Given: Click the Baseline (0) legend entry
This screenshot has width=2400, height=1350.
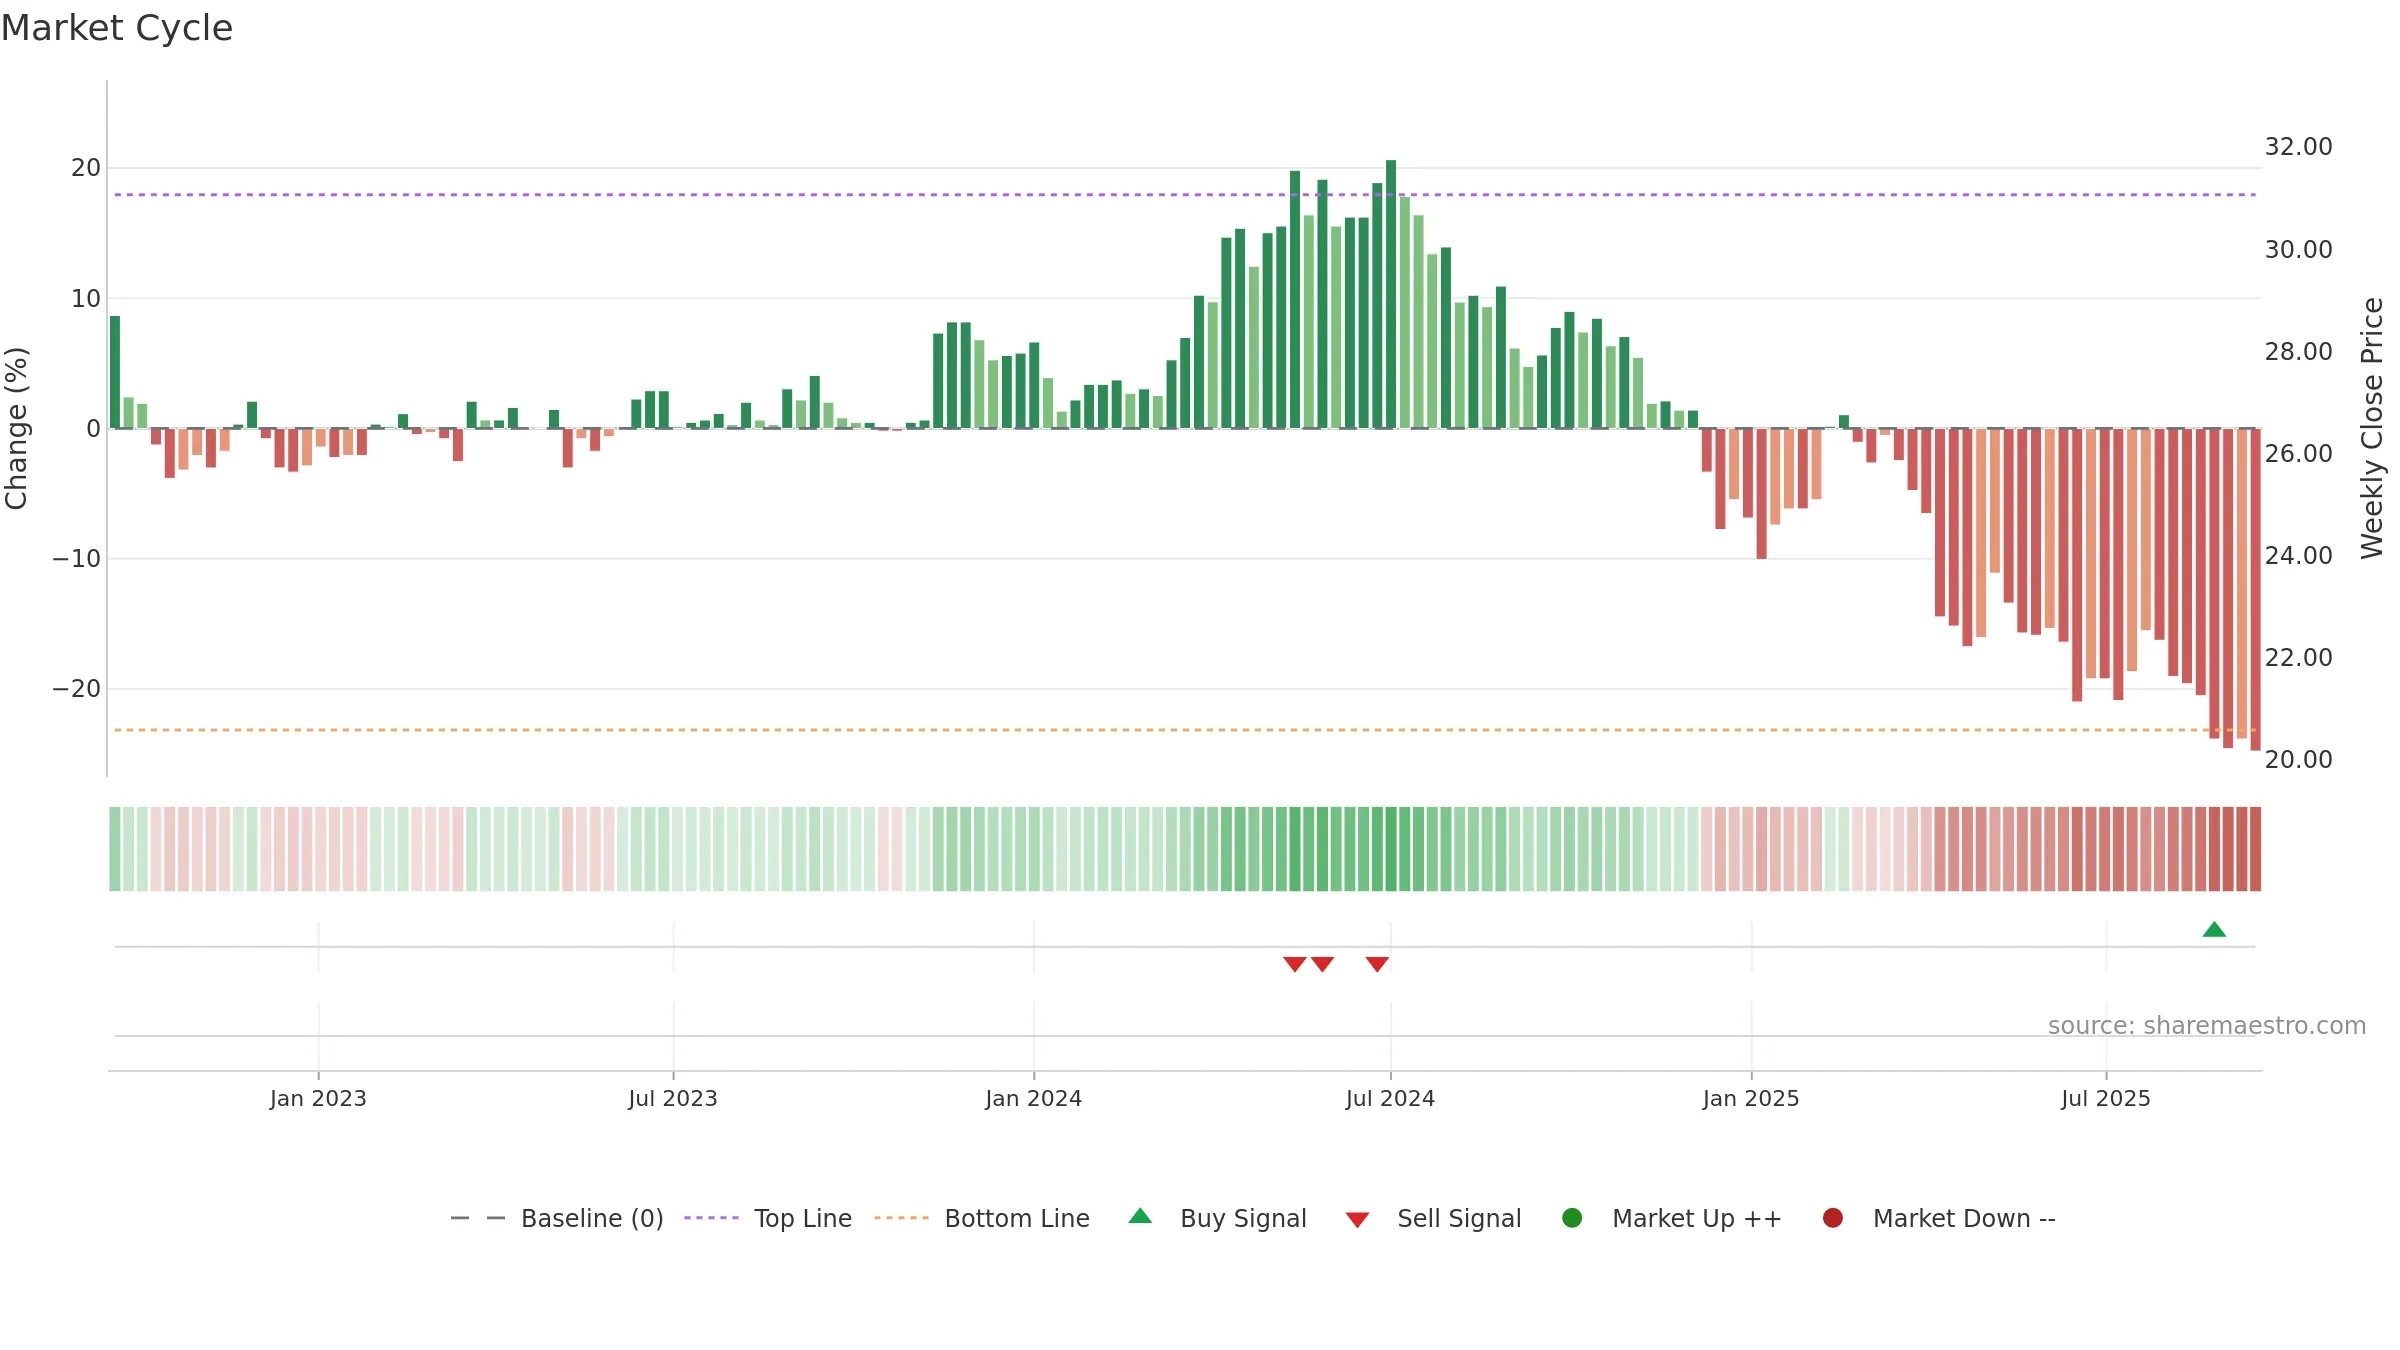Looking at the screenshot, I should (x=557, y=1218).
